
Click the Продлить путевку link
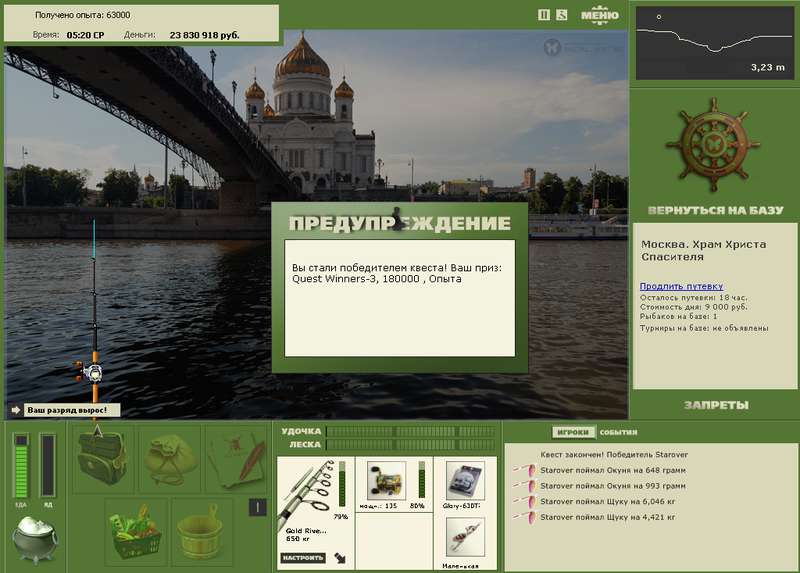click(x=681, y=286)
